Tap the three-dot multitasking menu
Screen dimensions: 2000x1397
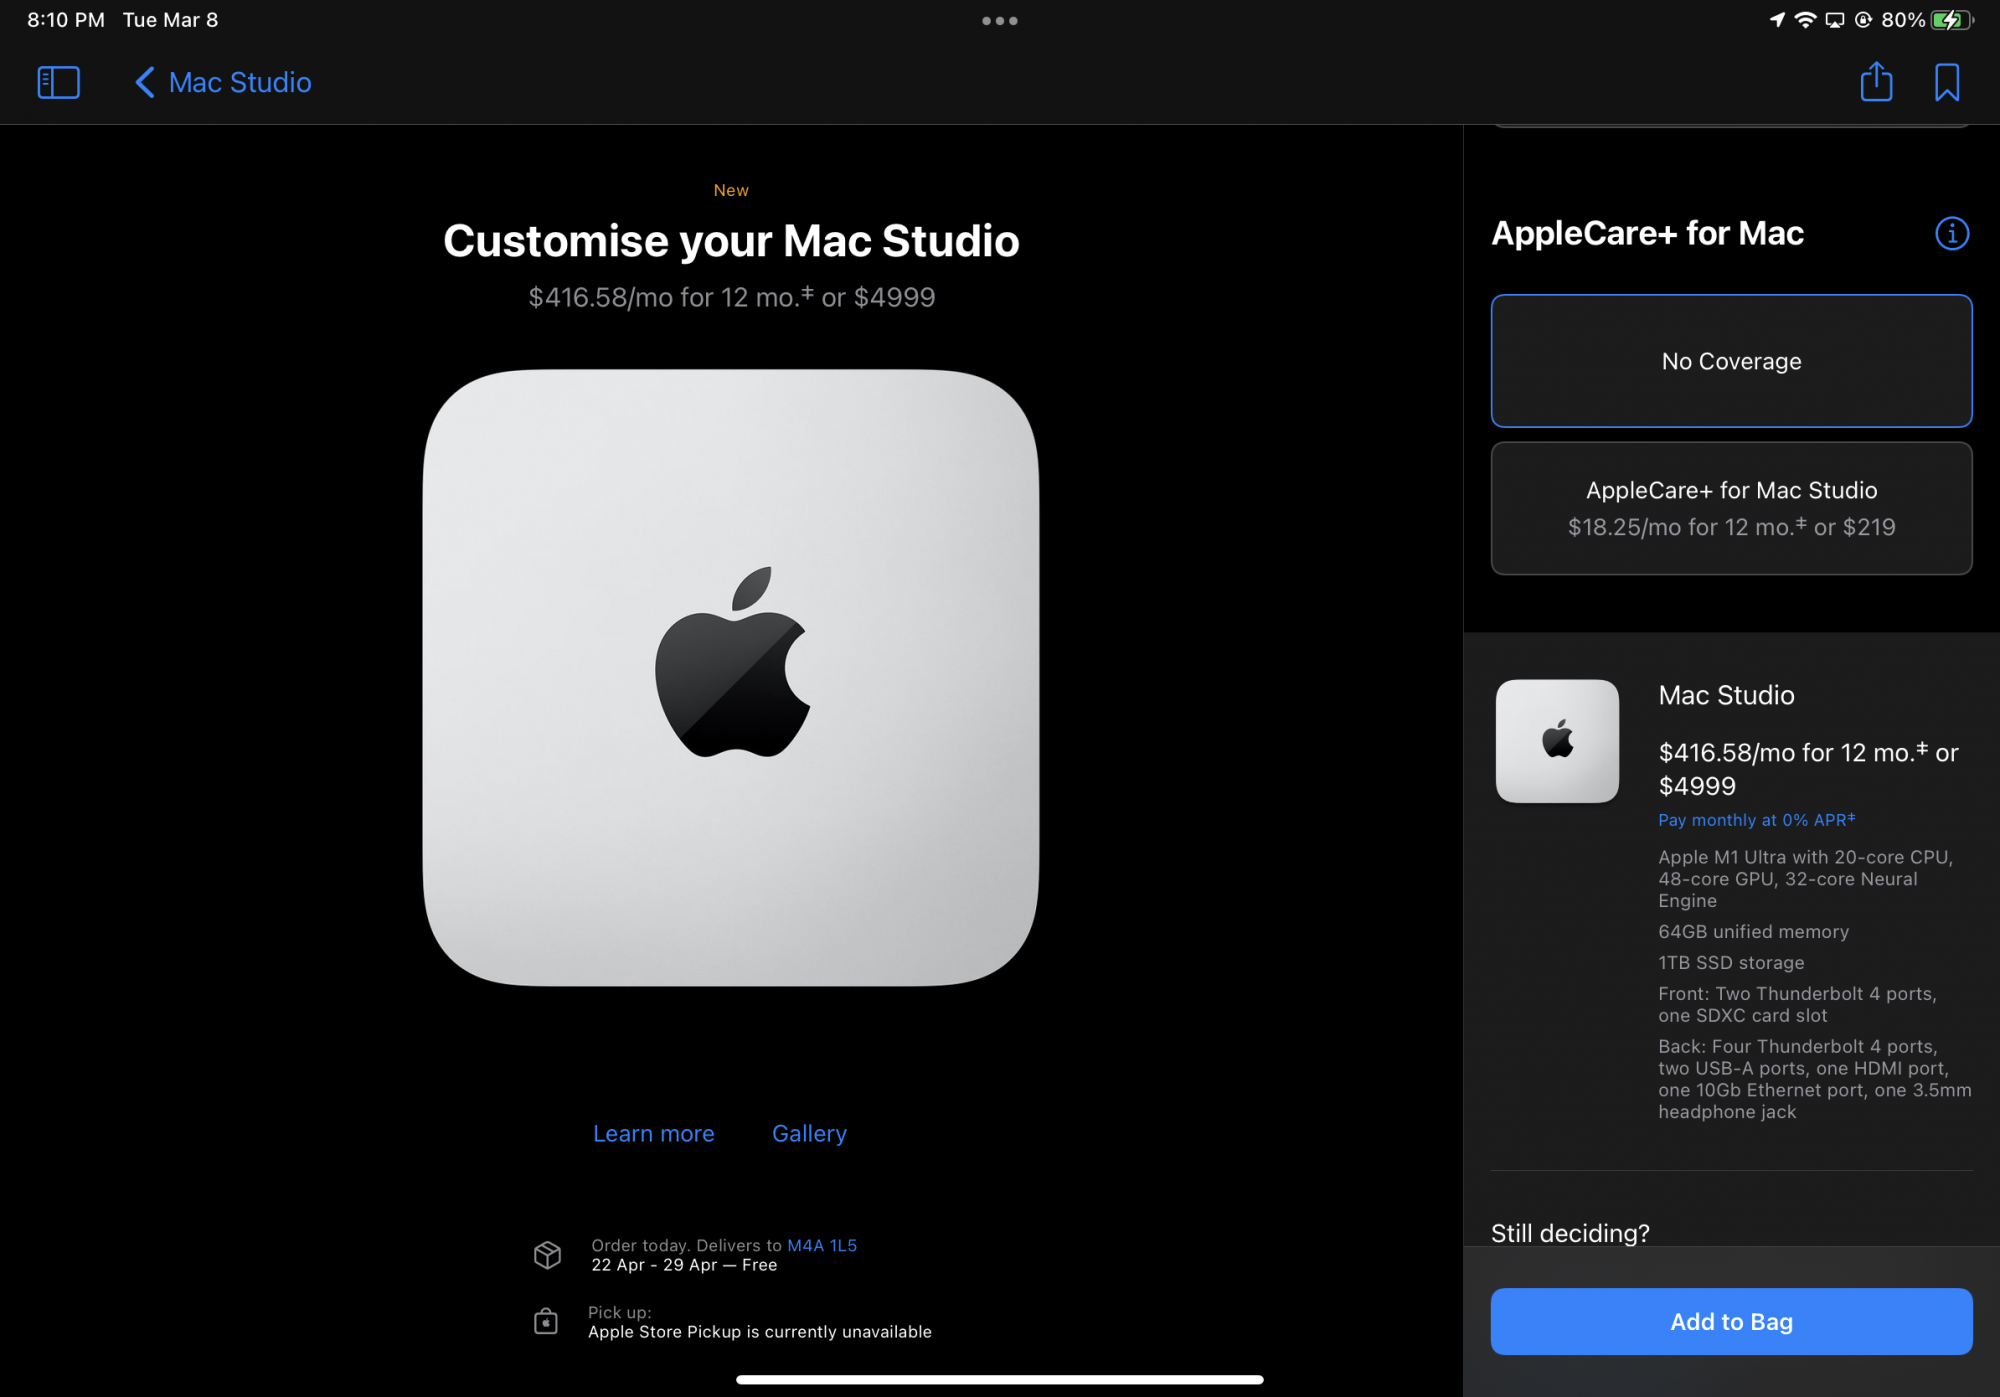pos(999,20)
